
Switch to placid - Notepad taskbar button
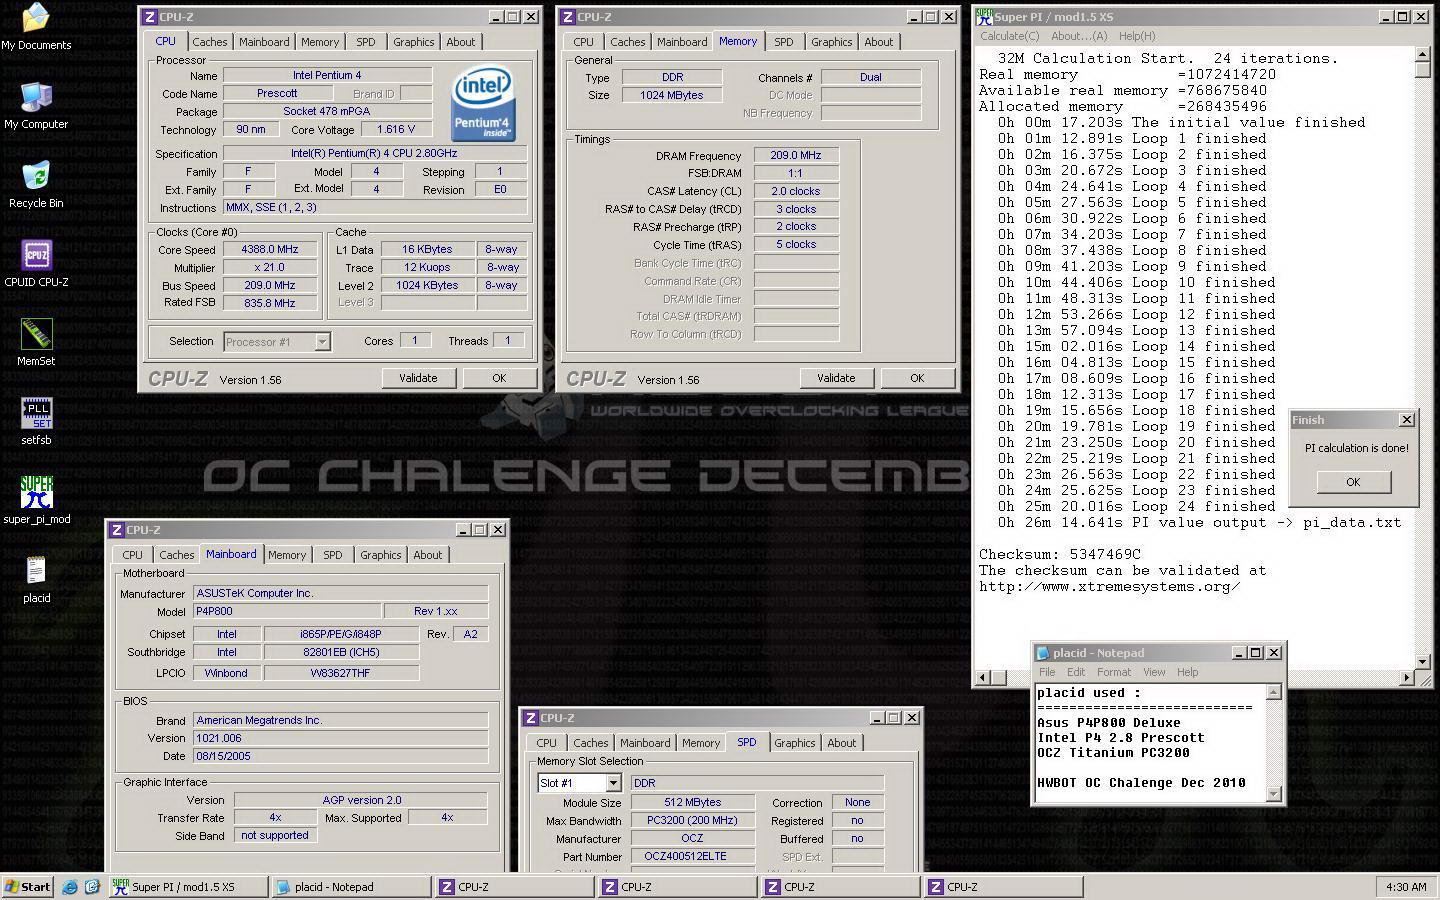pos(350,887)
